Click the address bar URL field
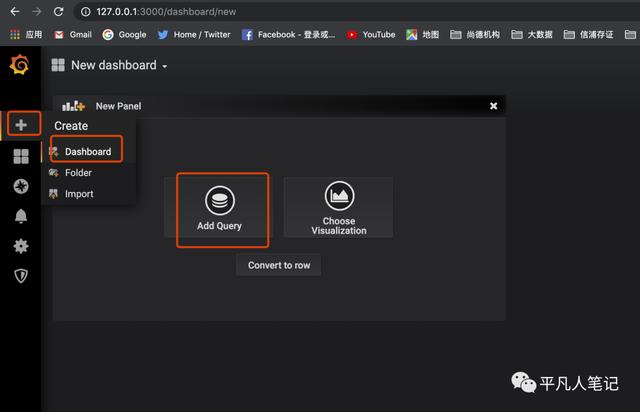Viewport: 640px width, 412px height. tap(359, 12)
